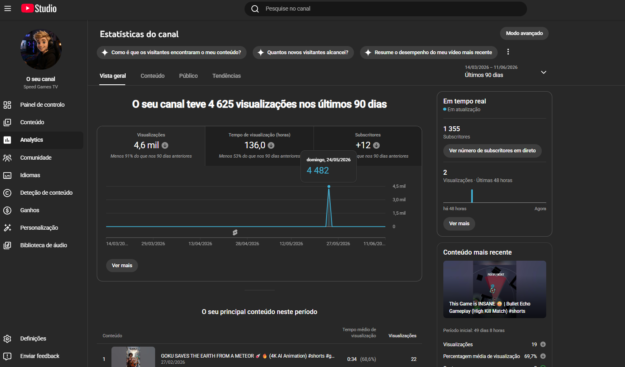Click Ver mais below the views chart
The width and height of the screenshot is (625, 367).
(x=122, y=266)
